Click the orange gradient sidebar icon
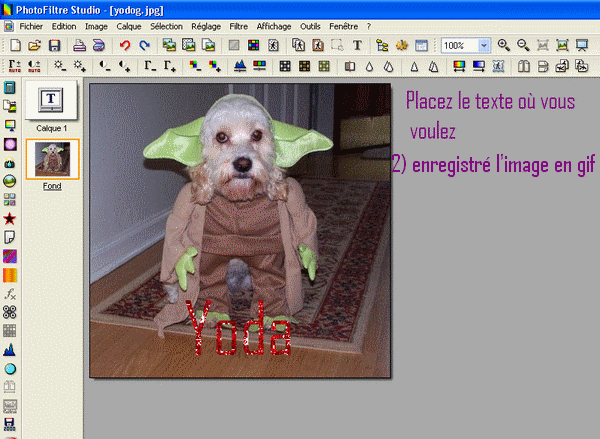 (x=10, y=275)
